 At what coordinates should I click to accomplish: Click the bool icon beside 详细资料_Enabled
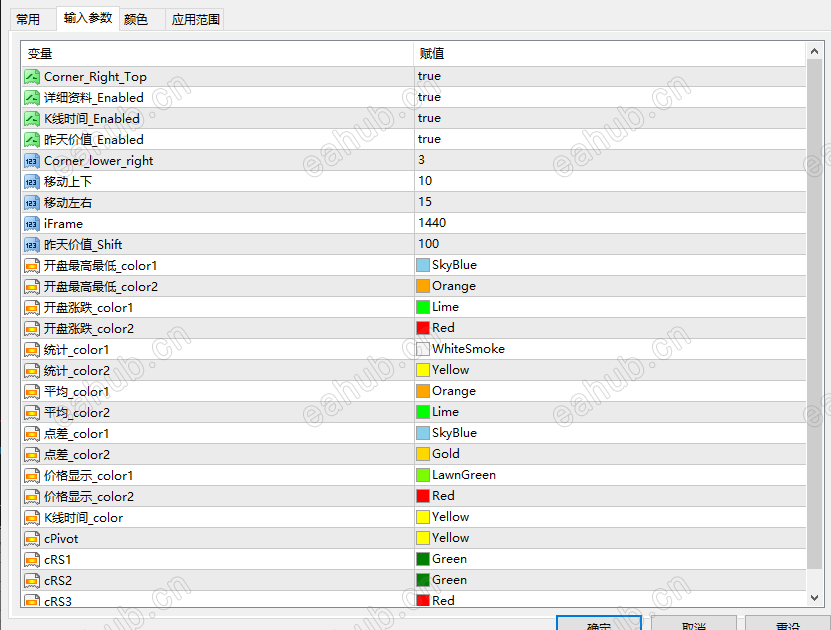(x=32, y=98)
